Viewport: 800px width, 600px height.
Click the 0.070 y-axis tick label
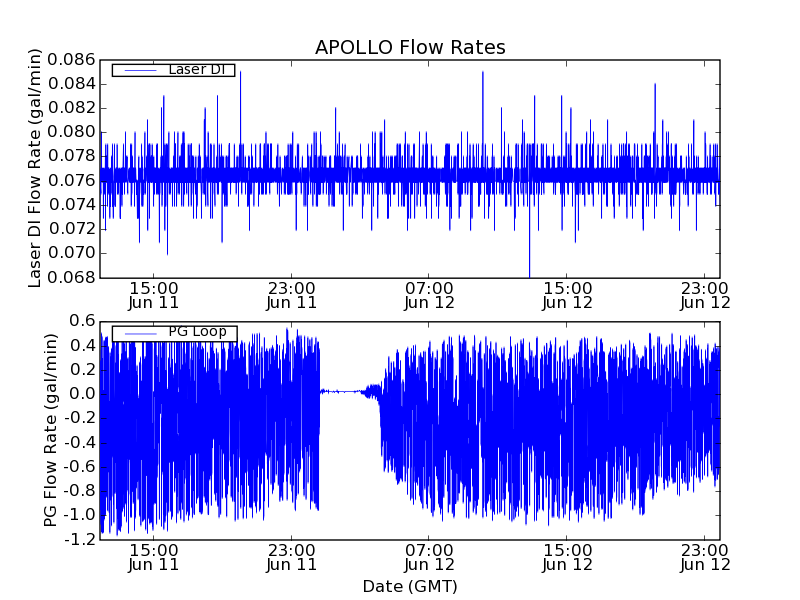pos(71,253)
